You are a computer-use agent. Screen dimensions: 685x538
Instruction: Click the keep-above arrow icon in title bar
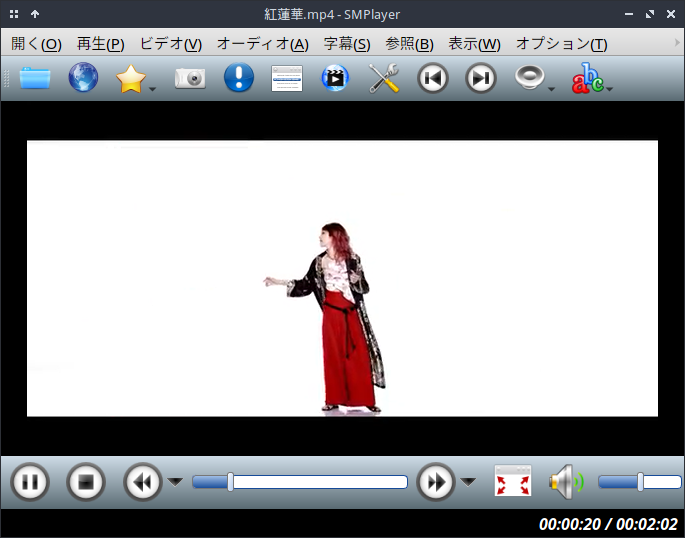click(35, 14)
